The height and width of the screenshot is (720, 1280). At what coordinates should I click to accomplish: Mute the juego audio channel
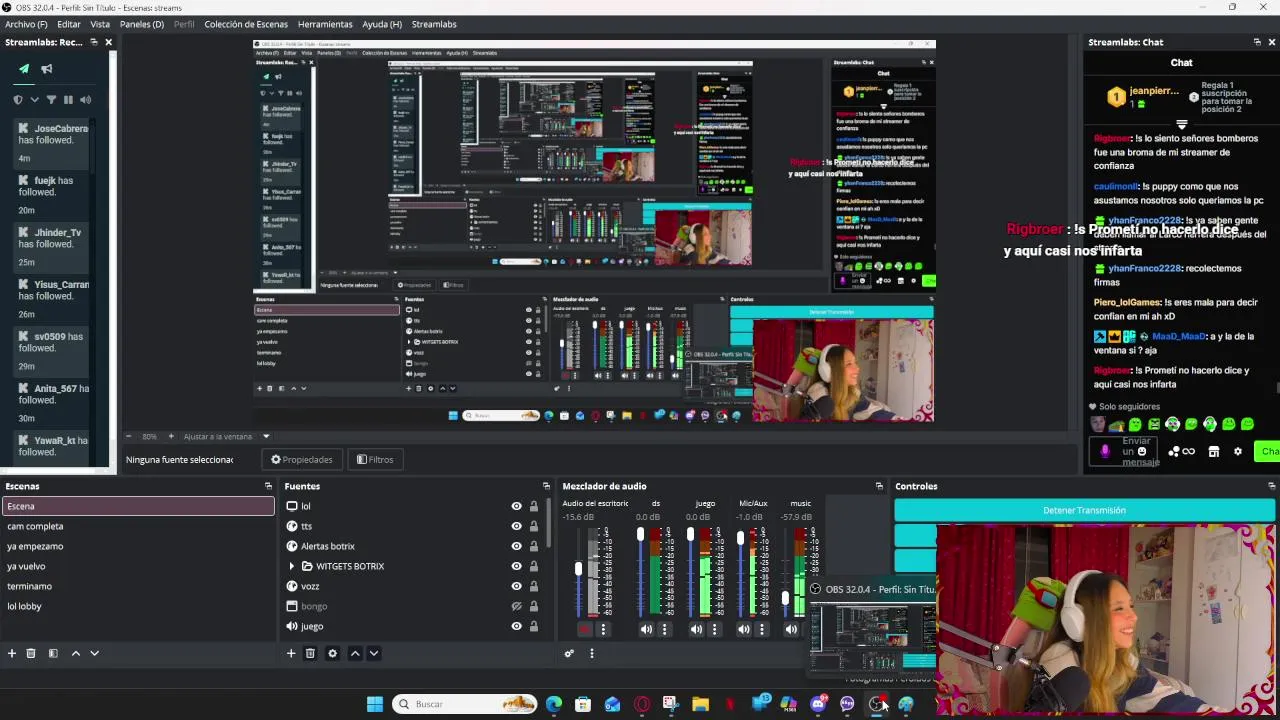pos(696,629)
